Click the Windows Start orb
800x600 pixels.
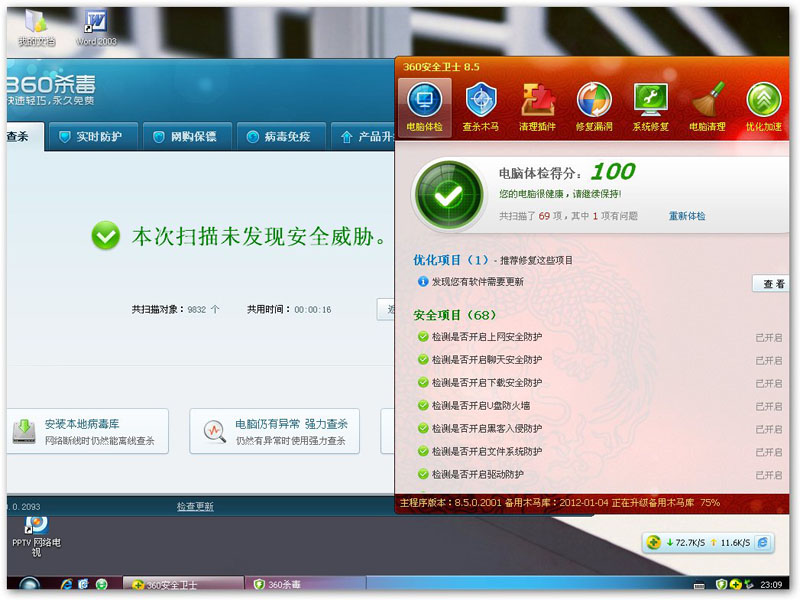pos(29,584)
